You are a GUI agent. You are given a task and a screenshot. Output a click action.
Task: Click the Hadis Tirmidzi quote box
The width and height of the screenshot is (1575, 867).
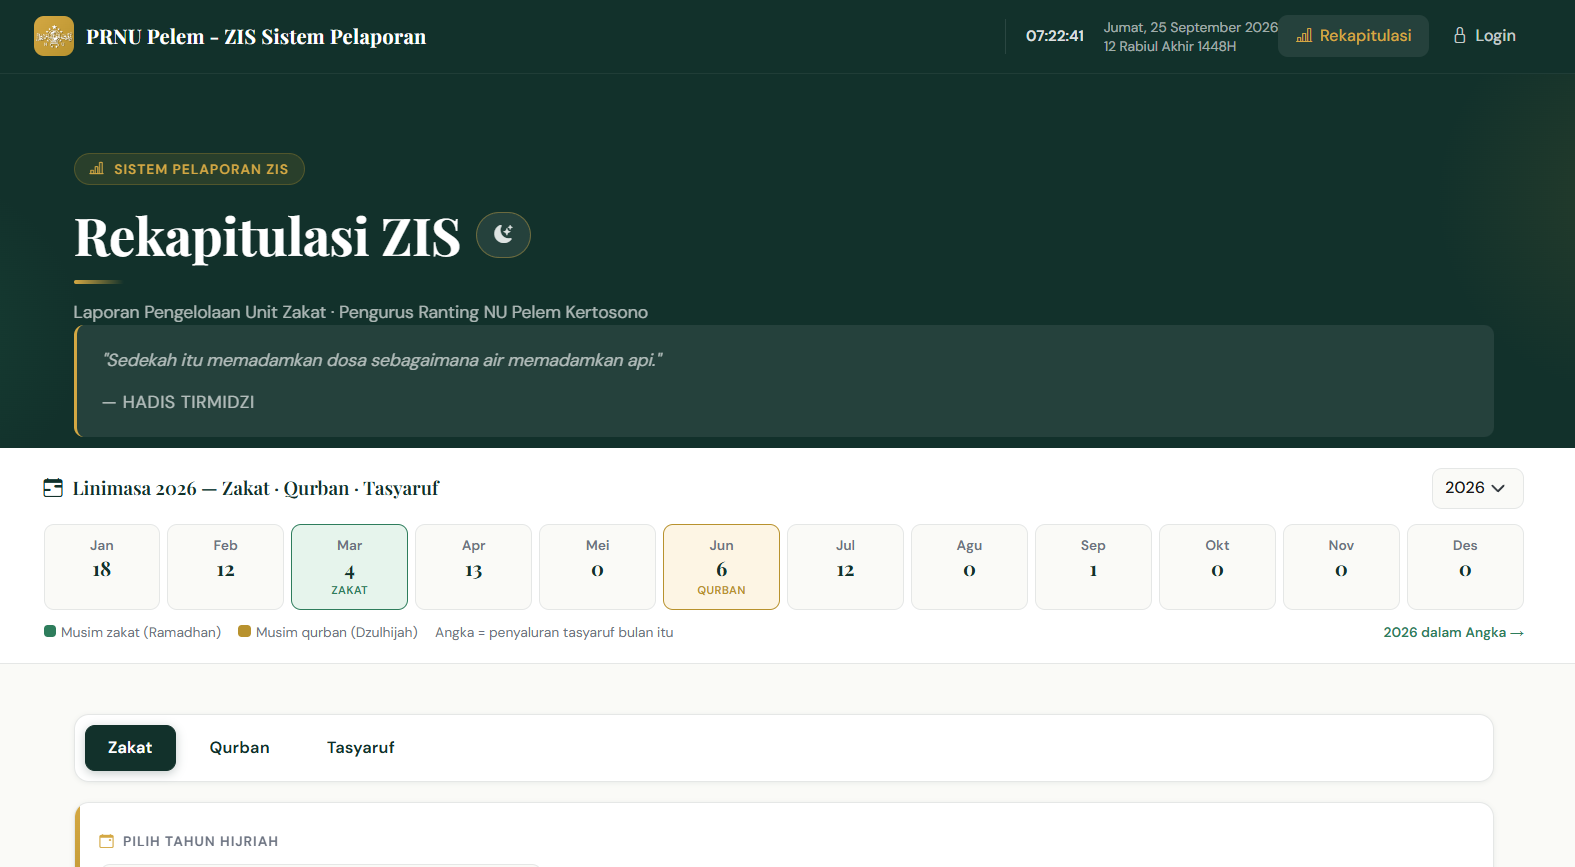tap(784, 381)
